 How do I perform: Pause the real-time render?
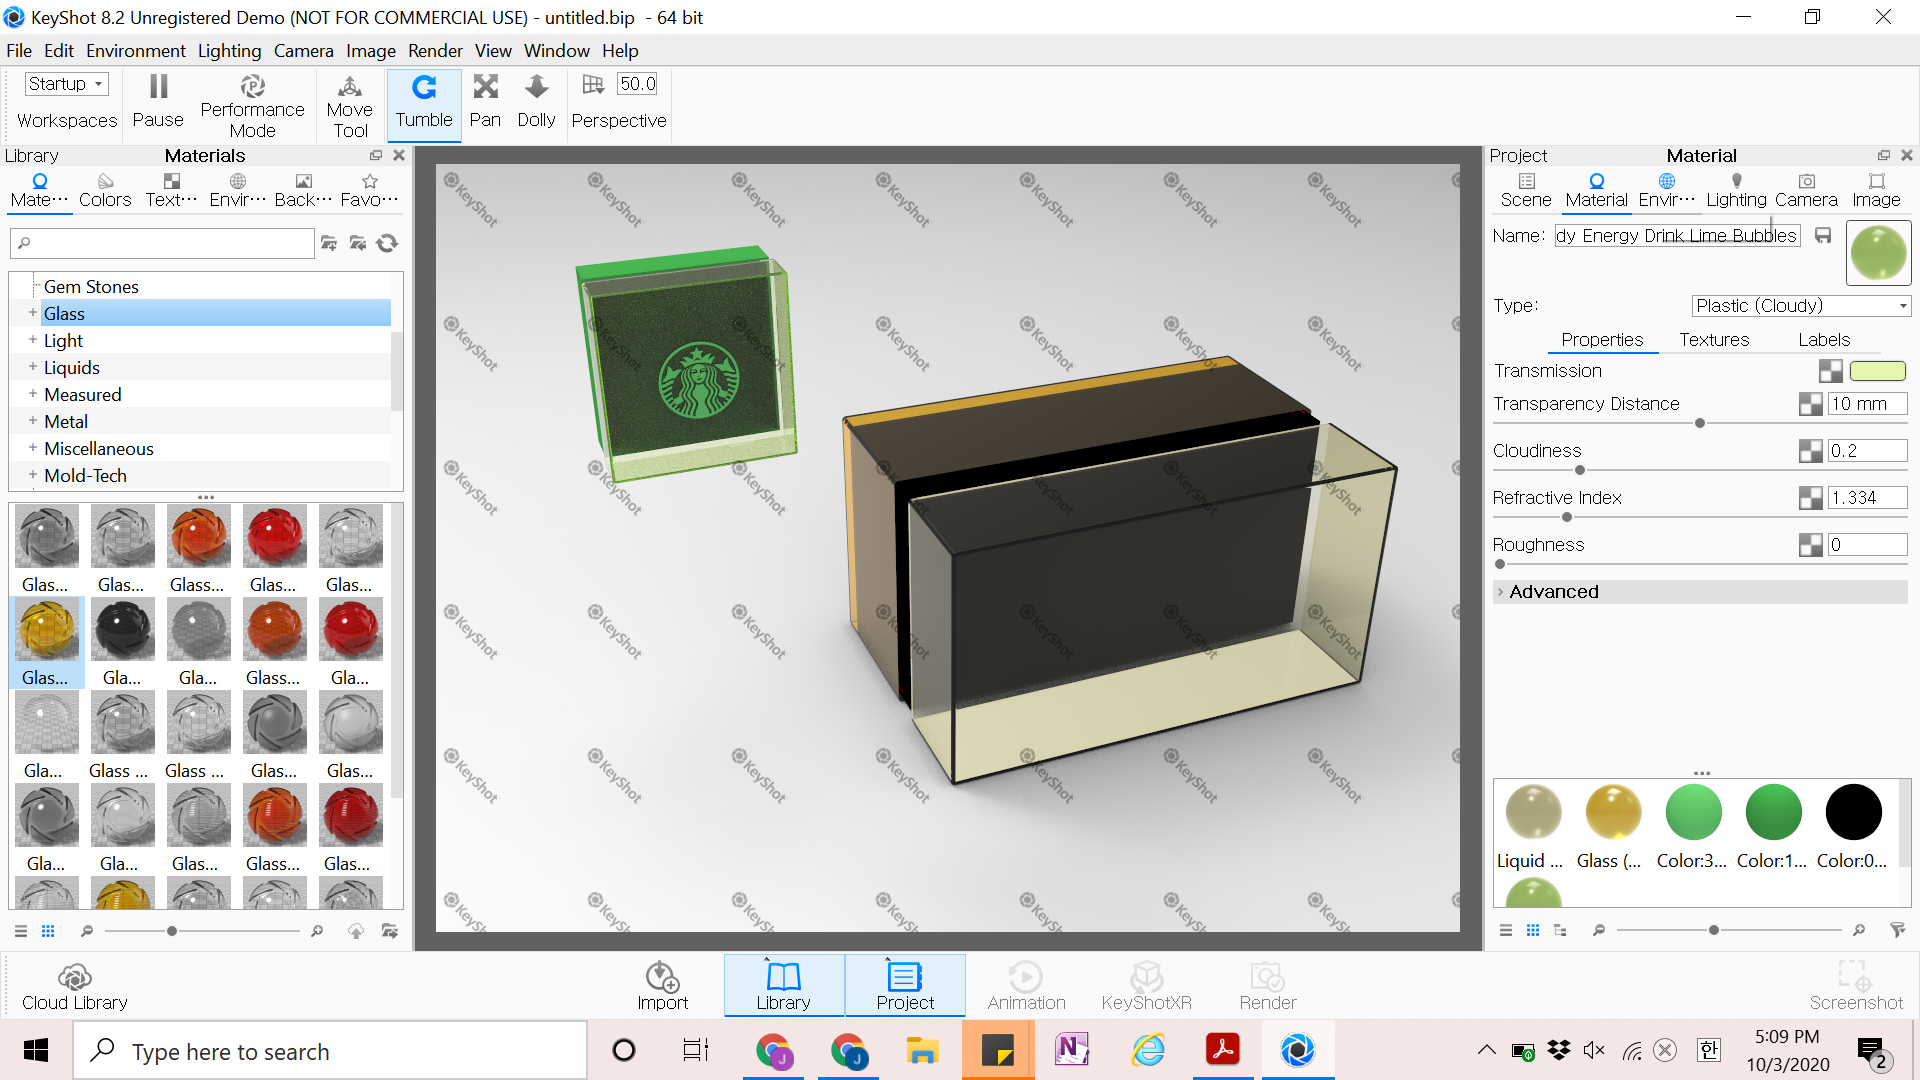[158, 102]
